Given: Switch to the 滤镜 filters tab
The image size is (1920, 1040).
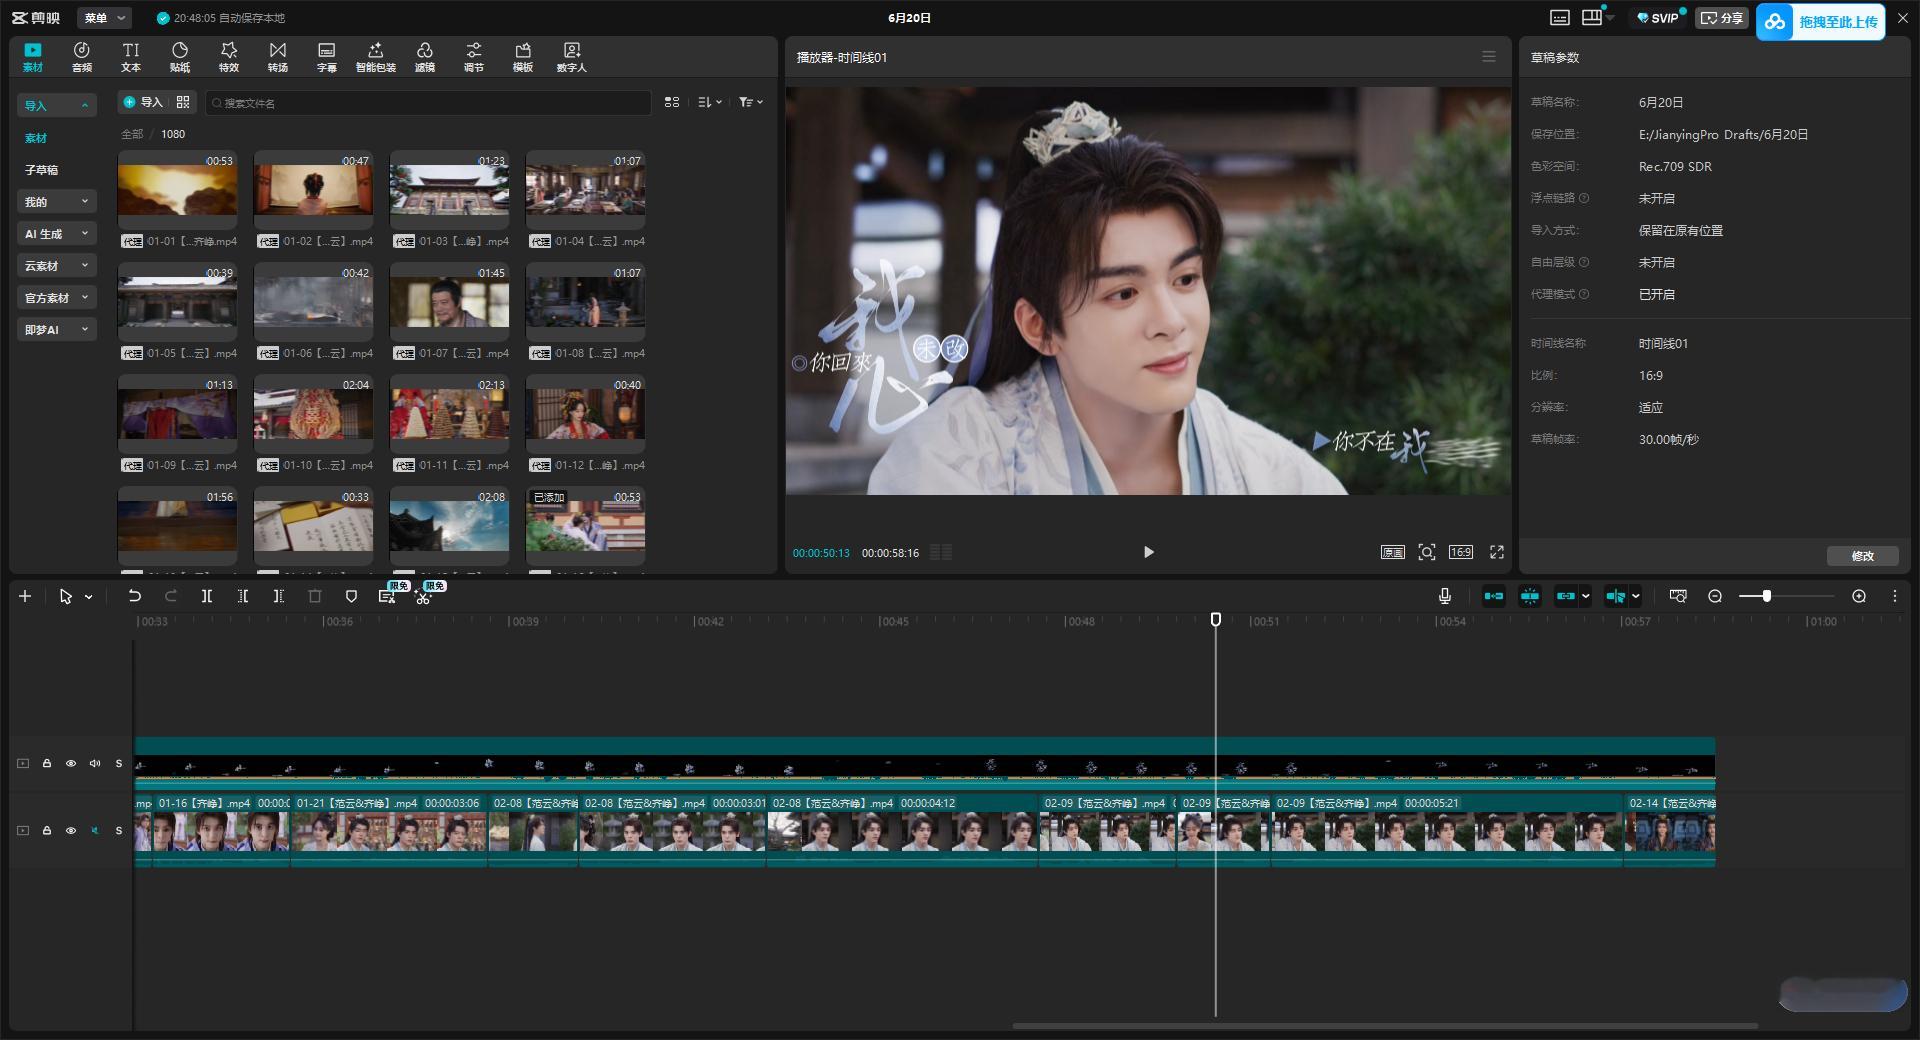Looking at the screenshot, I should [425, 57].
